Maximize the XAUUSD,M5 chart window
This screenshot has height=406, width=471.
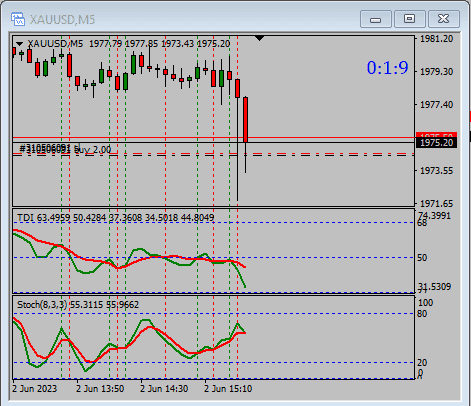[x=410, y=19]
